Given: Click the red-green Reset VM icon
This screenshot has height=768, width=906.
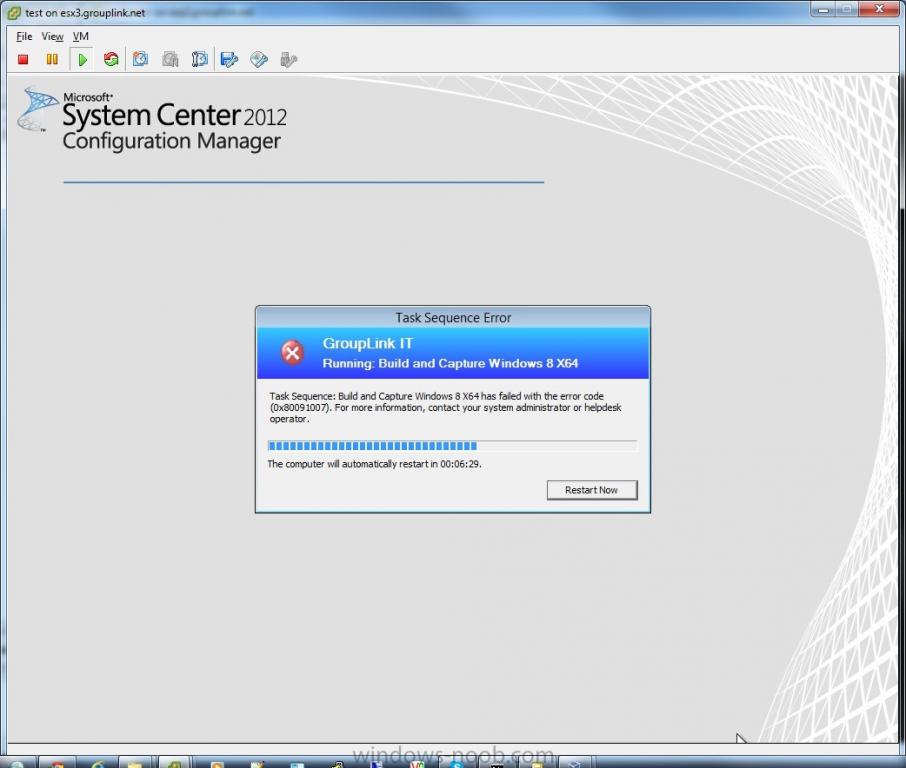Looking at the screenshot, I should 111,60.
